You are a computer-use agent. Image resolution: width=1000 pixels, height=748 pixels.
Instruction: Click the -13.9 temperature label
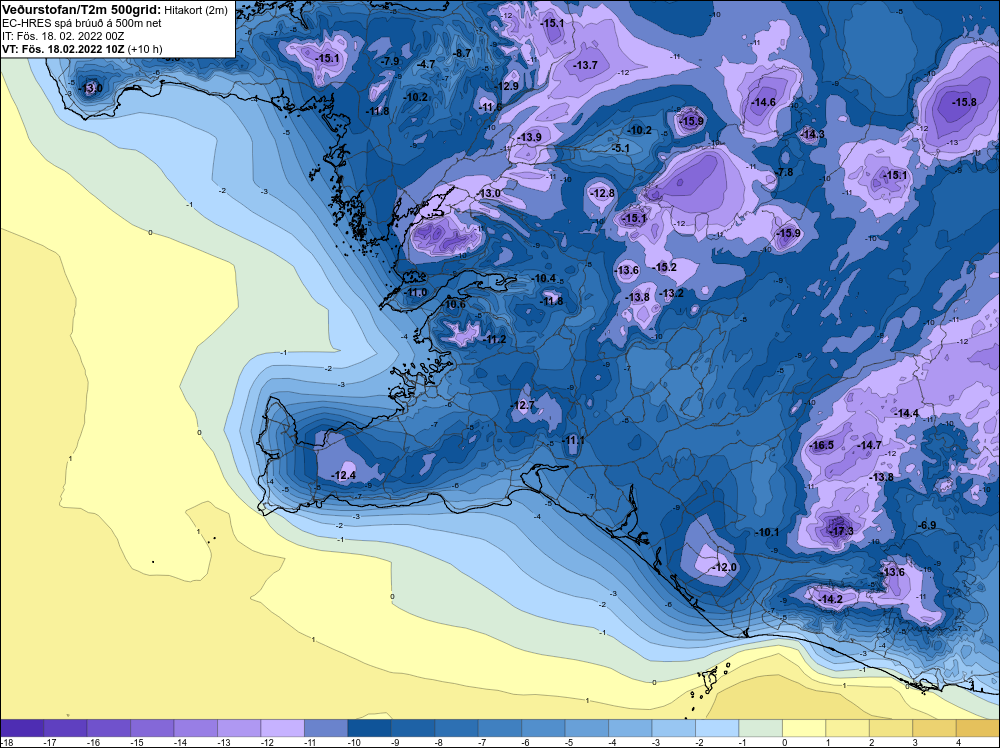click(x=529, y=137)
